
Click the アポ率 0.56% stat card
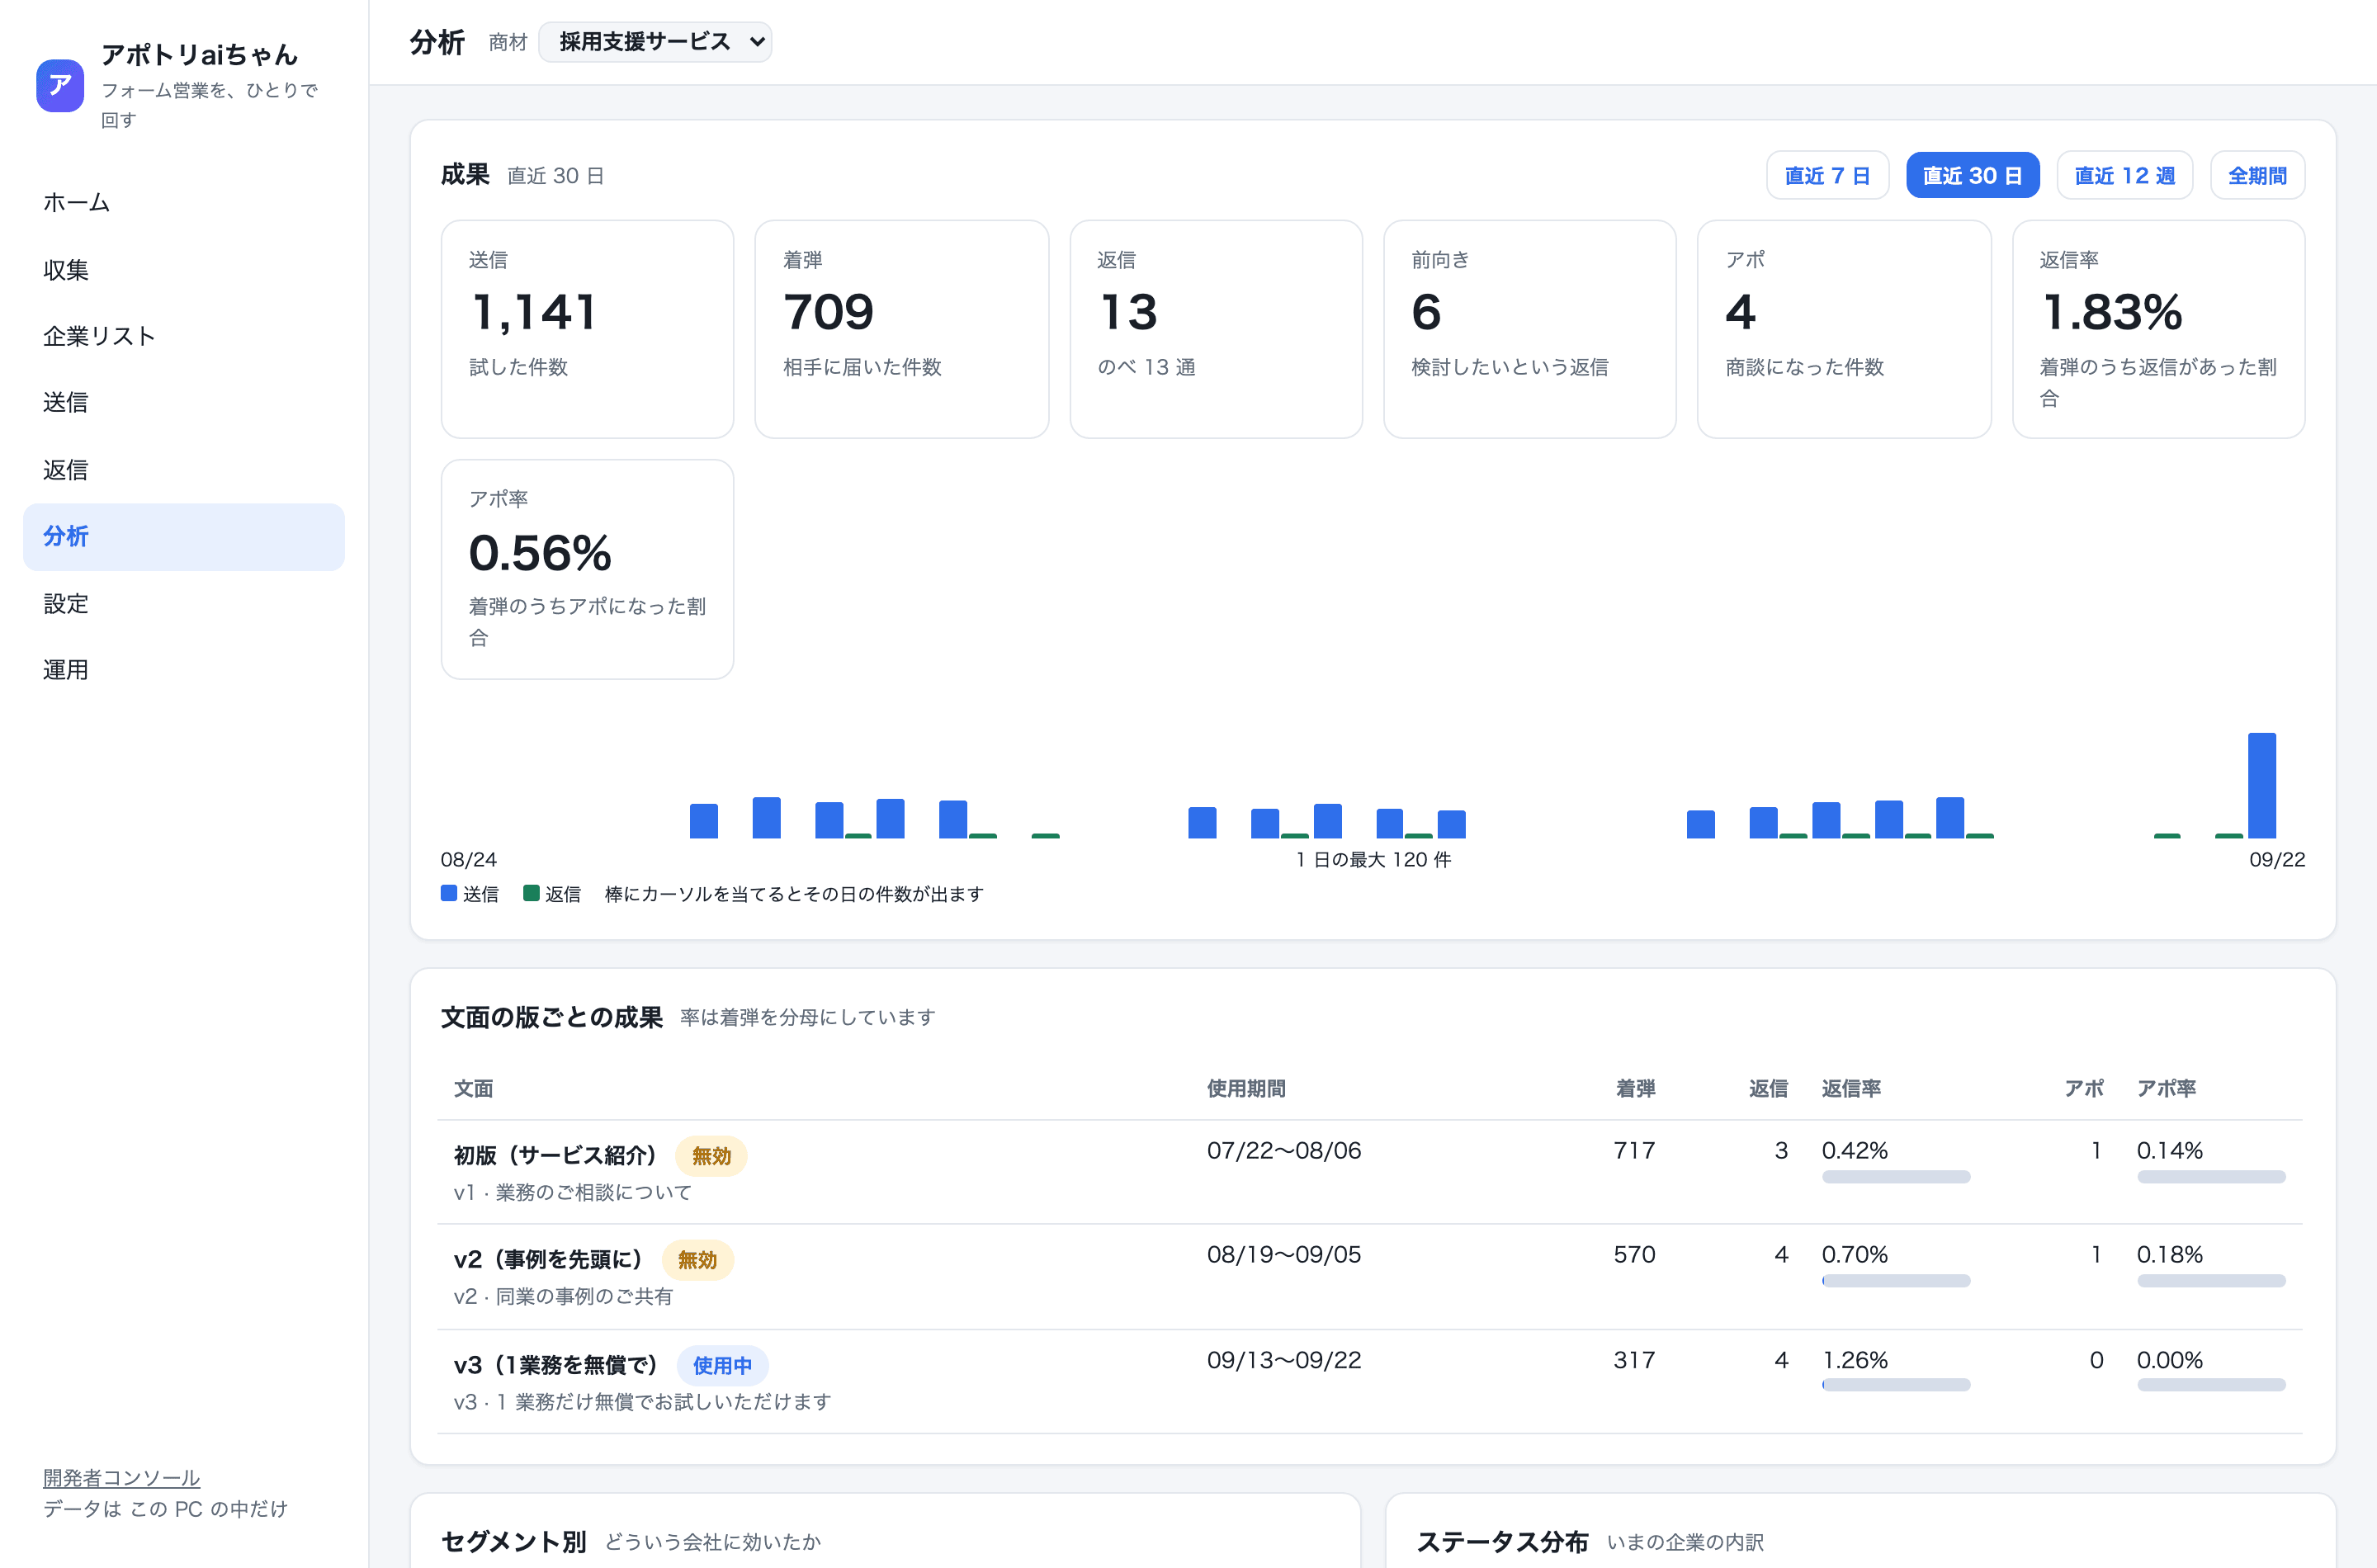pos(588,569)
